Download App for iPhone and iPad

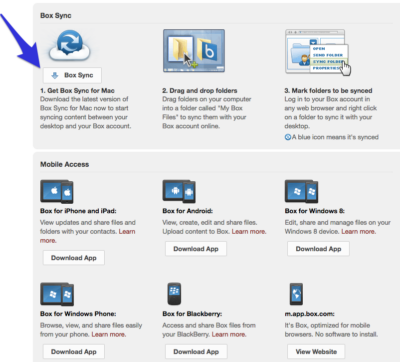(74, 258)
